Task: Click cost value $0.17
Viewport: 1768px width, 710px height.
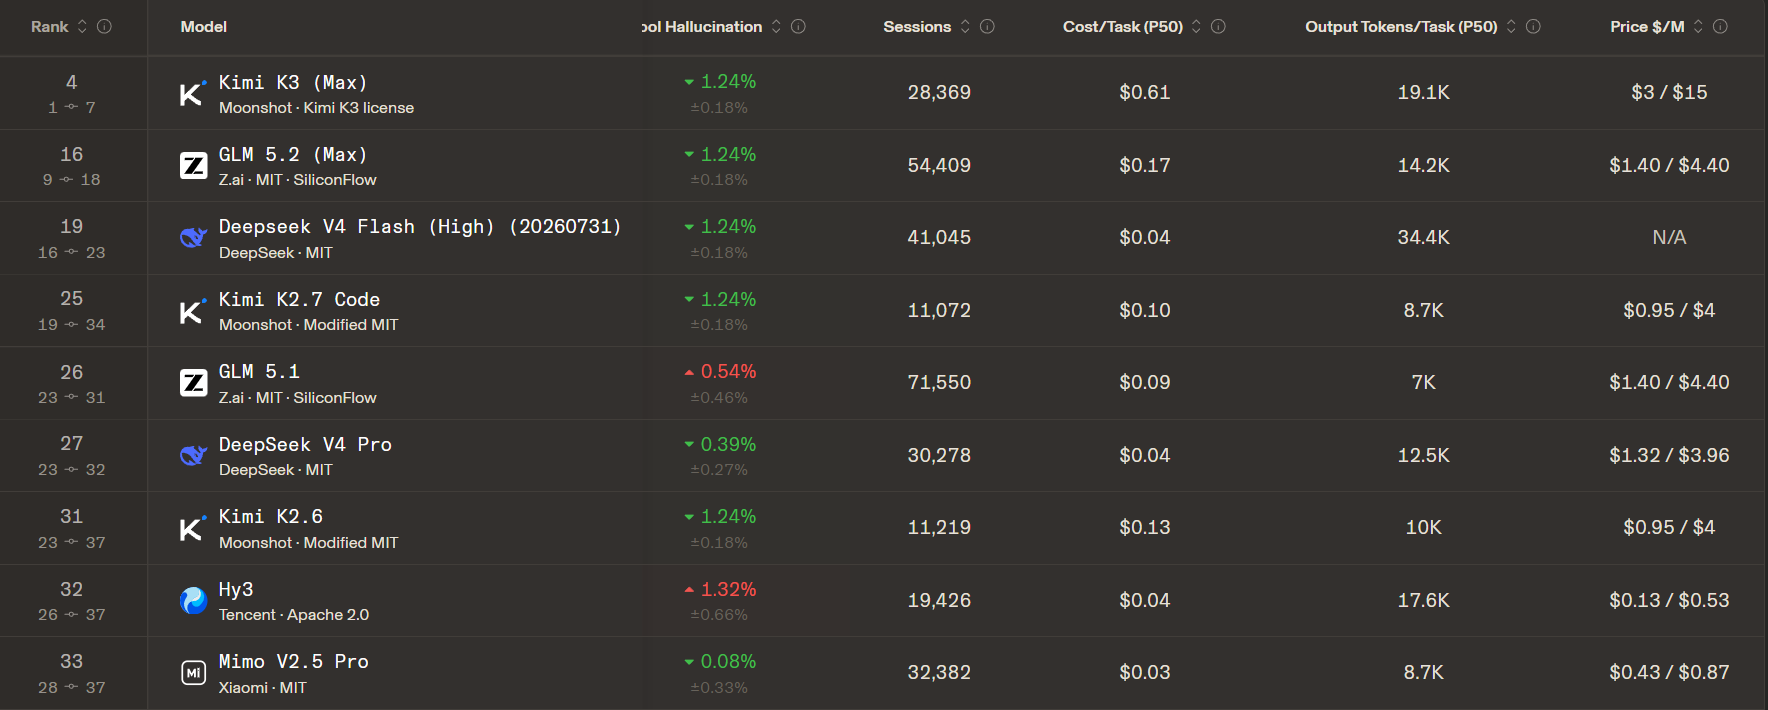Action: pyautogui.click(x=1145, y=165)
